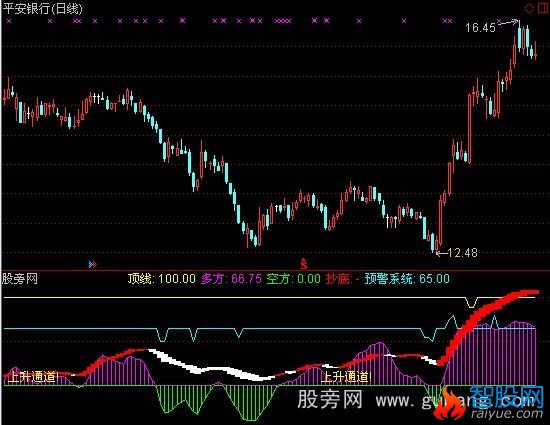
Task: Click the 空方: 0.00 indicator value
Action: pyautogui.click(x=293, y=279)
